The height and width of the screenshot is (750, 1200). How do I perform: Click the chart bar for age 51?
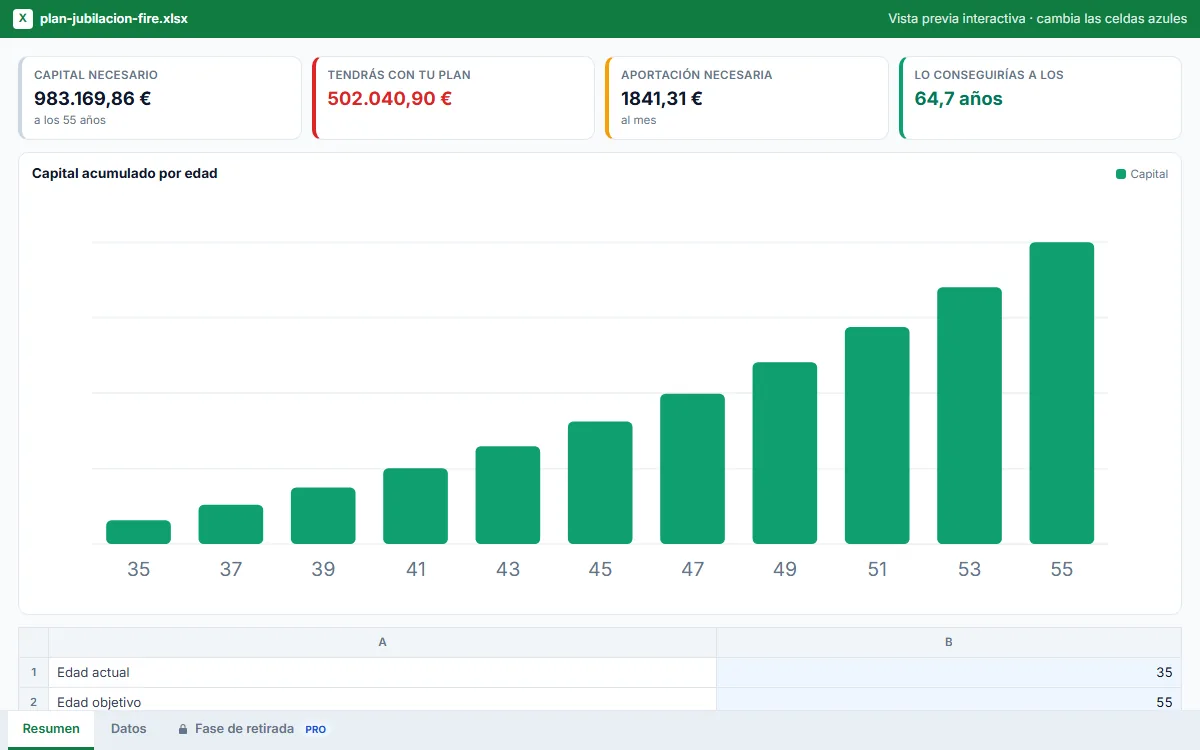(x=877, y=435)
